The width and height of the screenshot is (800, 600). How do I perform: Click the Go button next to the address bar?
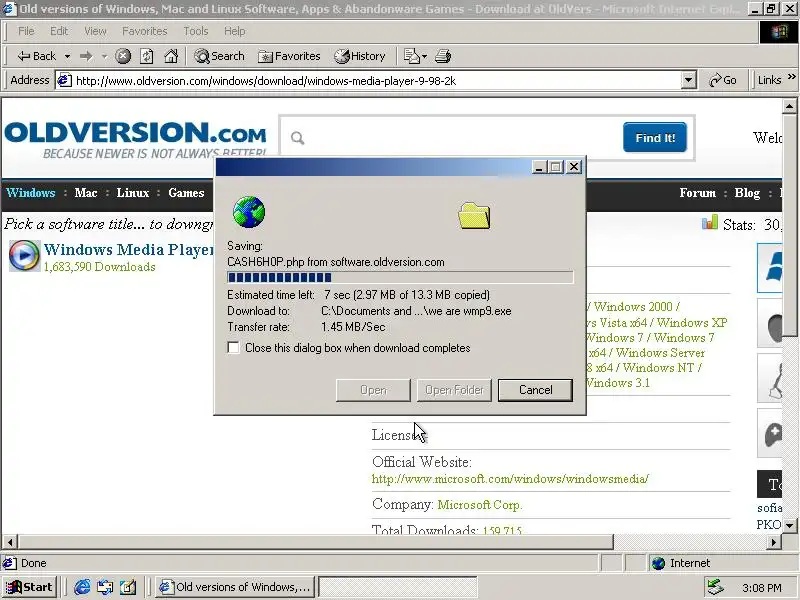[722, 81]
